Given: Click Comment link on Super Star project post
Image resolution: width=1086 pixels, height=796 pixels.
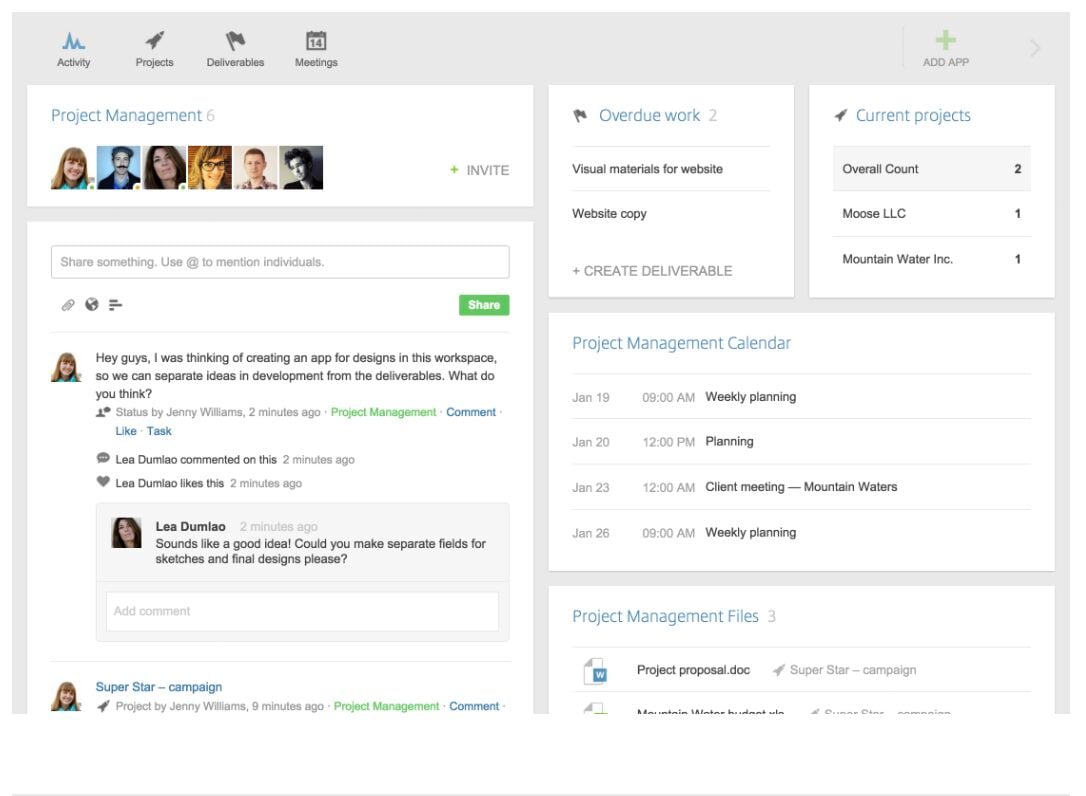Looking at the screenshot, I should pos(474,706).
